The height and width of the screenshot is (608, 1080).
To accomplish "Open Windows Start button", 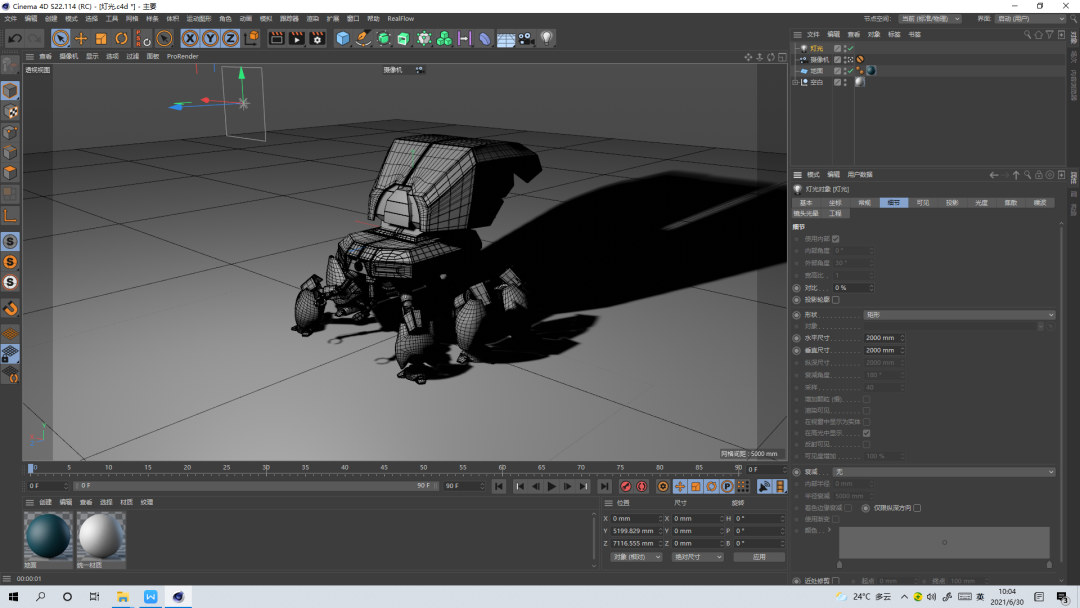I will point(13,597).
